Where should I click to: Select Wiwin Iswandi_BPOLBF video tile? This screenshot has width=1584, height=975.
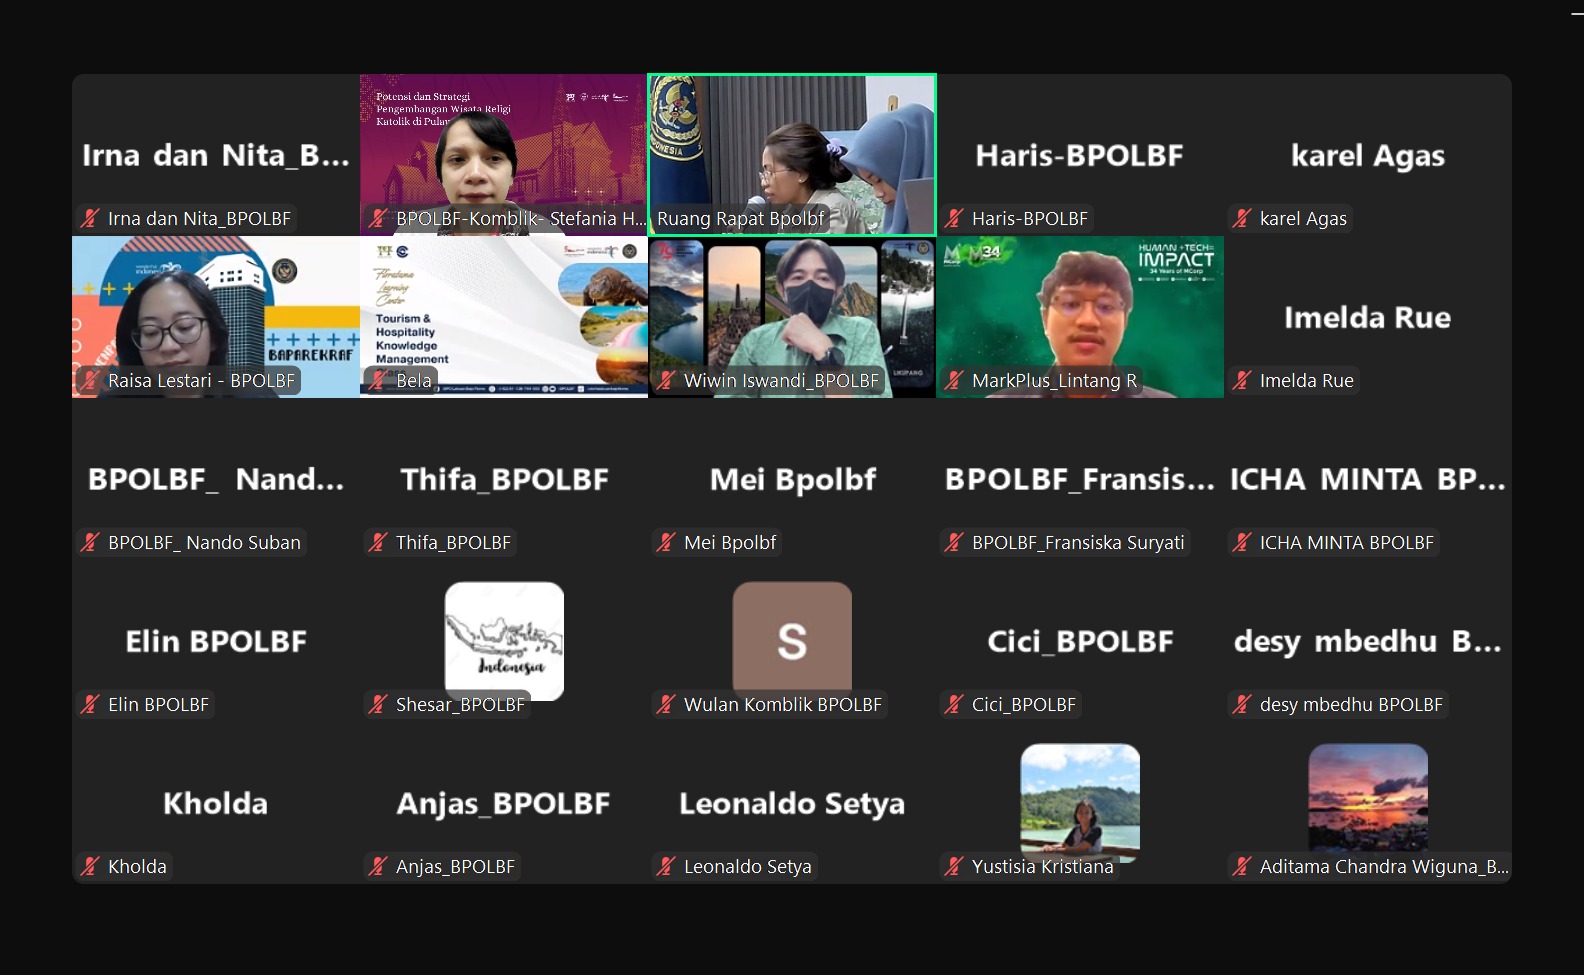click(792, 317)
